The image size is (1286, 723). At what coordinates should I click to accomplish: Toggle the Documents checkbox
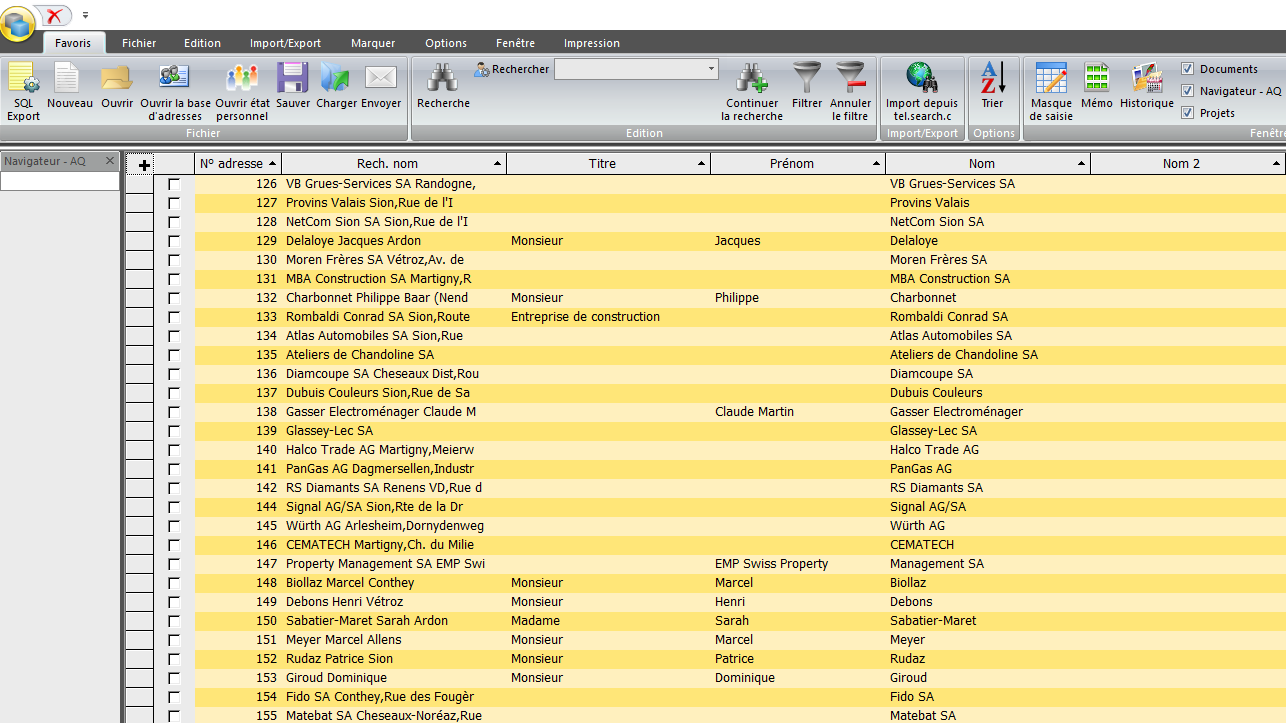[1187, 69]
